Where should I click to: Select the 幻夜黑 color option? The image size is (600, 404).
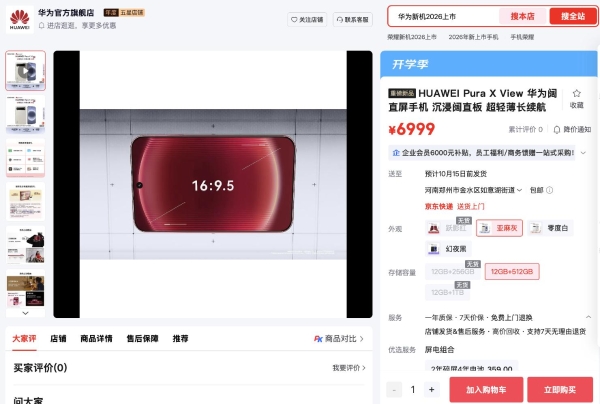(448, 249)
